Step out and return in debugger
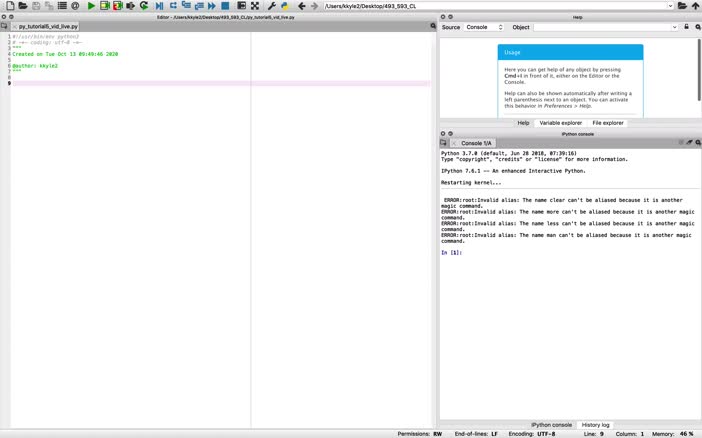The height and width of the screenshot is (438, 702). coord(199,6)
